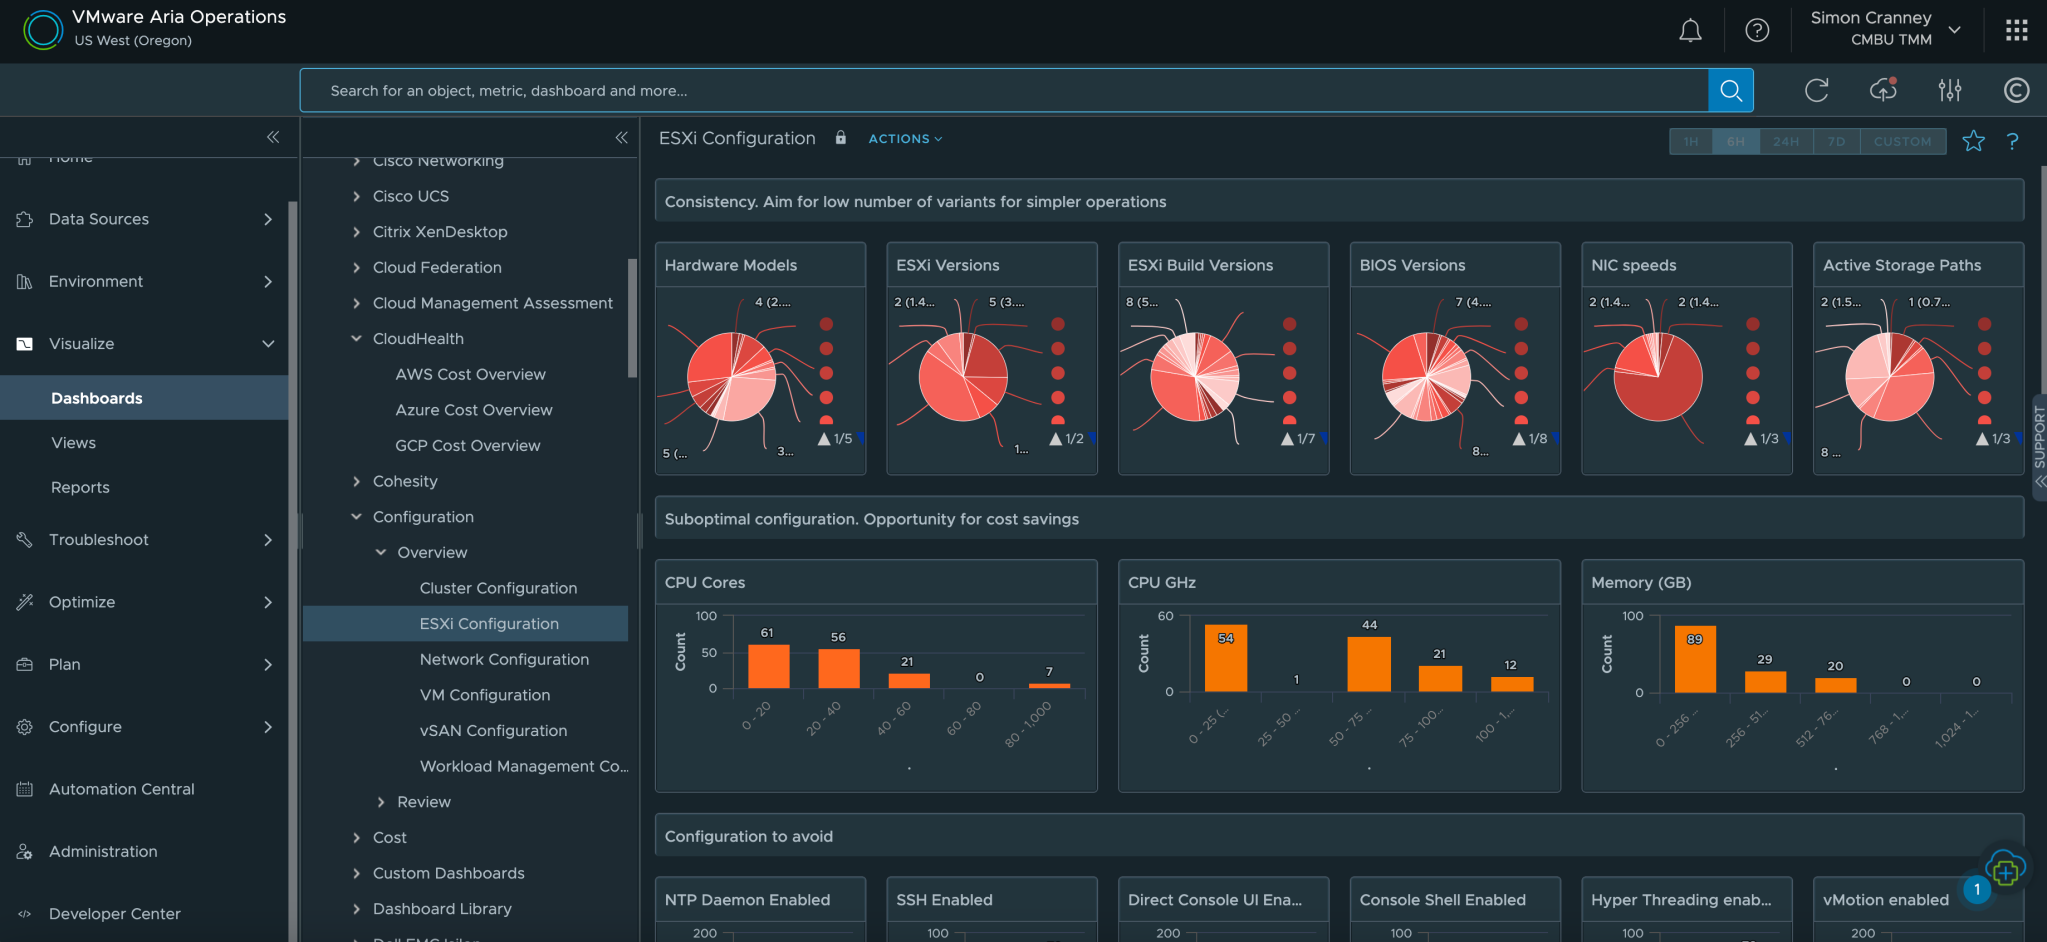Expand the Cohesity tree node

[356, 481]
